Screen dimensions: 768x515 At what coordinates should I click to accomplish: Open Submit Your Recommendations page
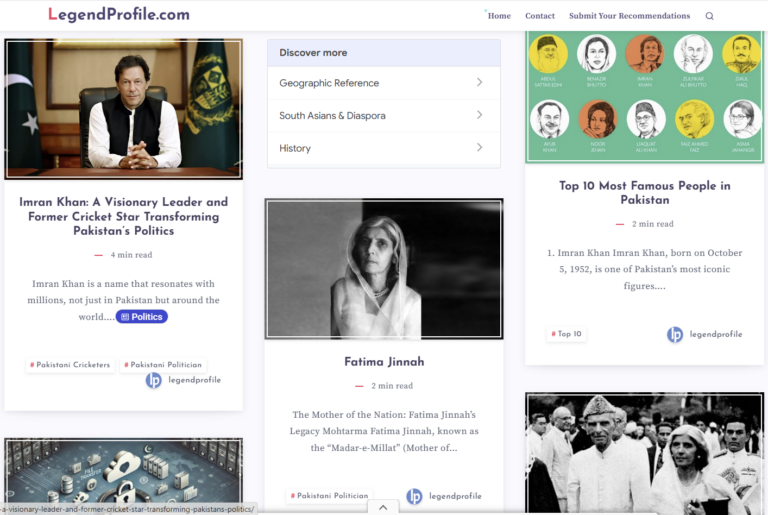629,16
